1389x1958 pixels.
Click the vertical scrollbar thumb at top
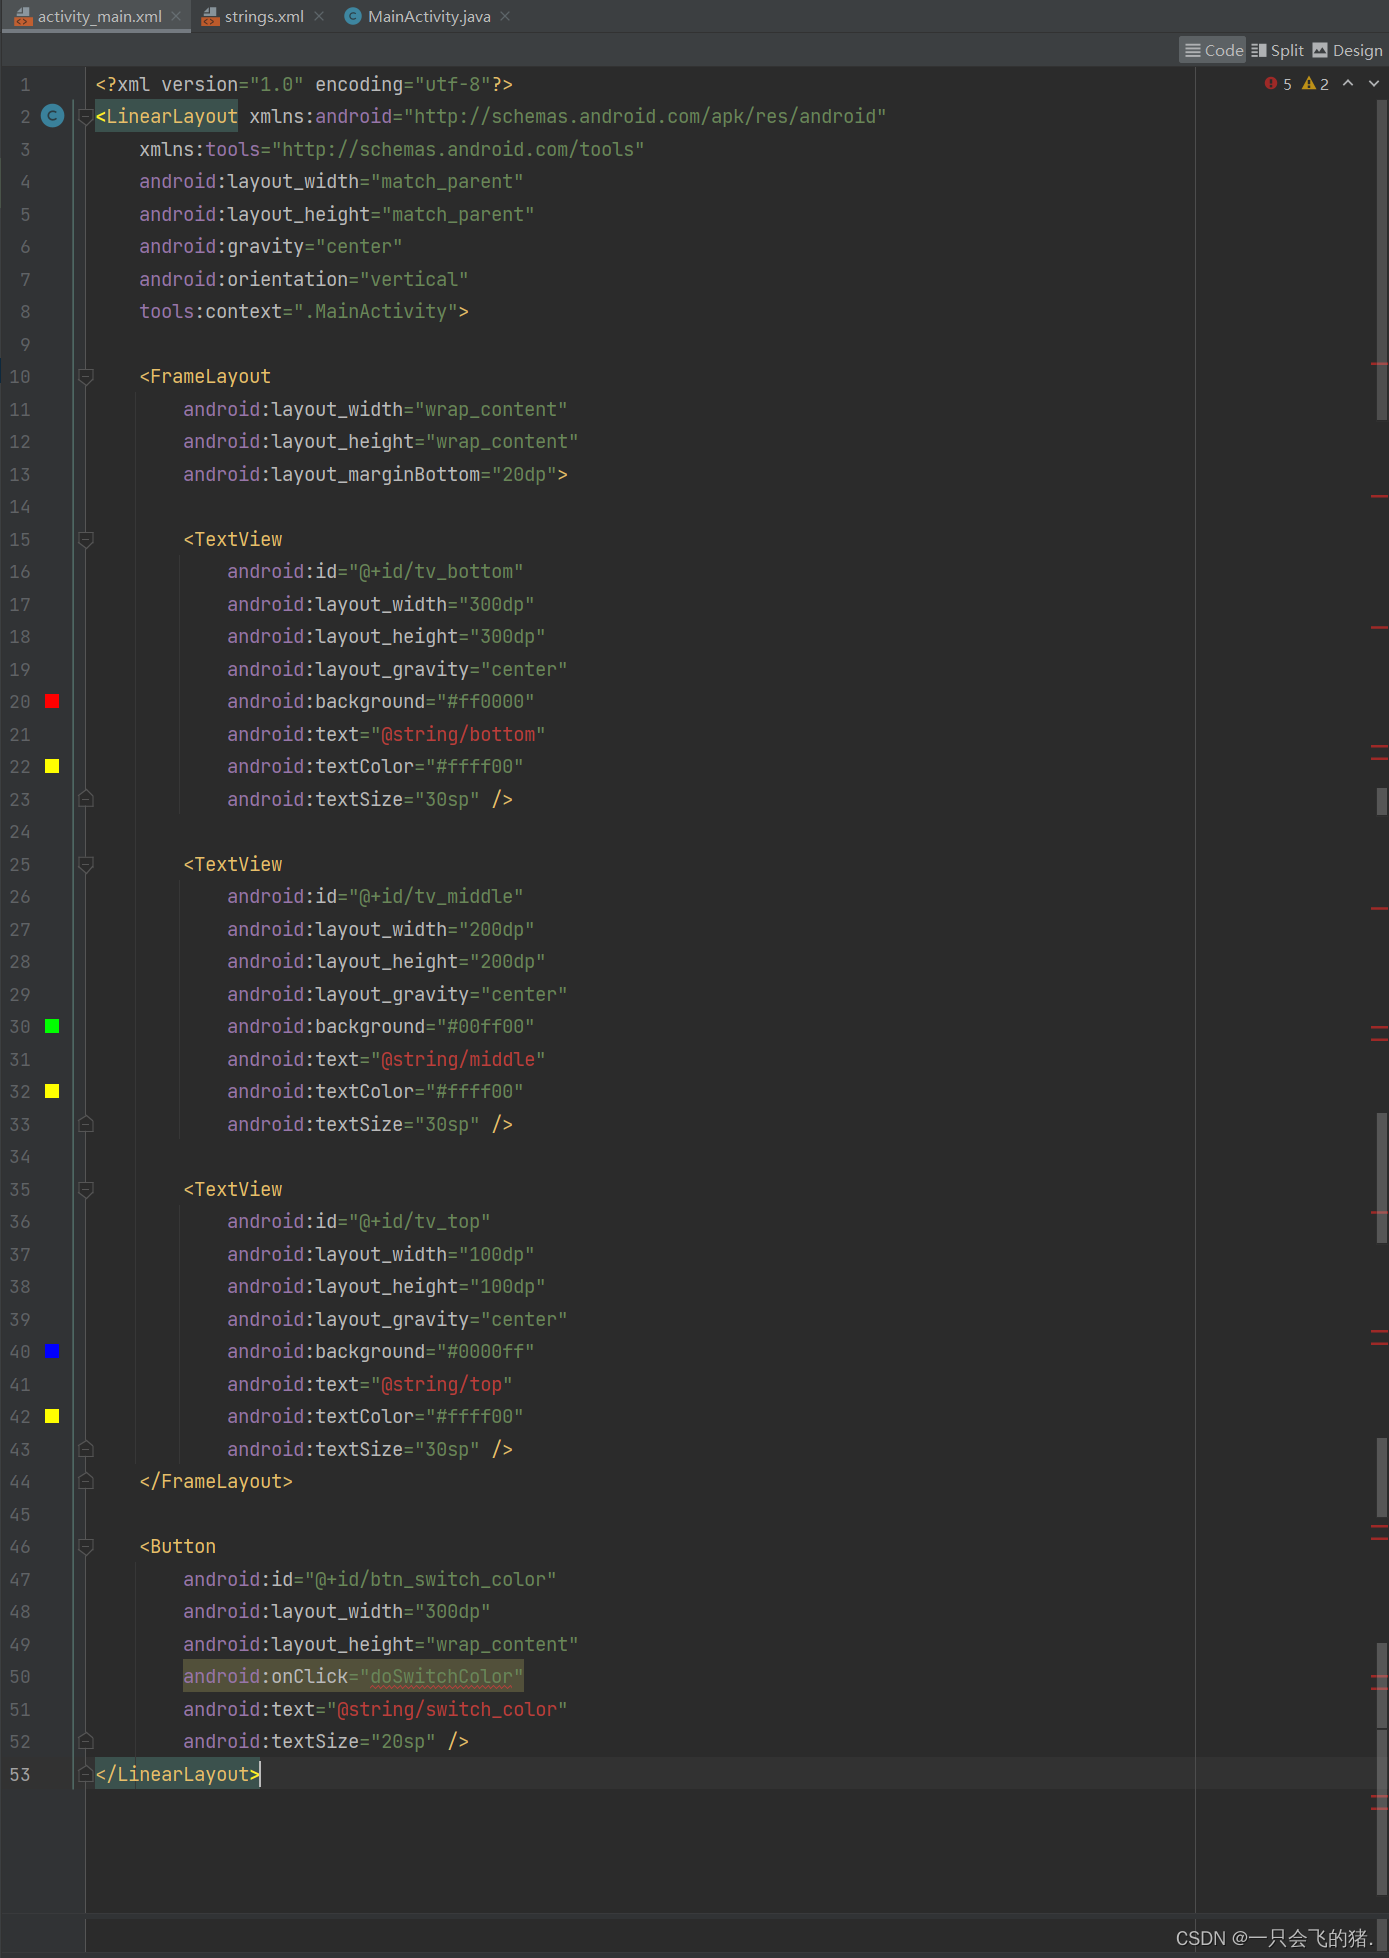tap(1381, 260)
